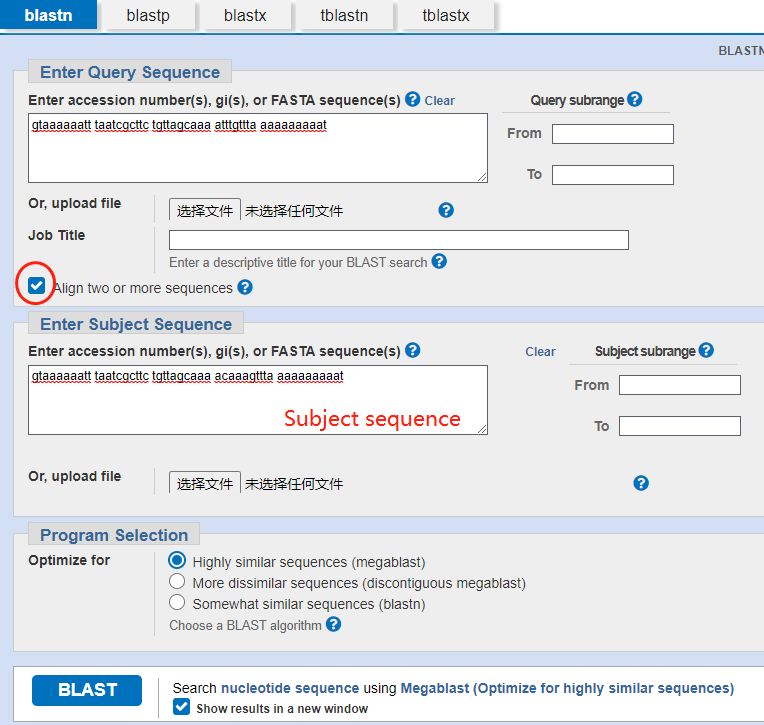Viewport: 764px width, 725px height.
Task: Click 'Program Selection' section heading
Action: click(x=114, y=535)
